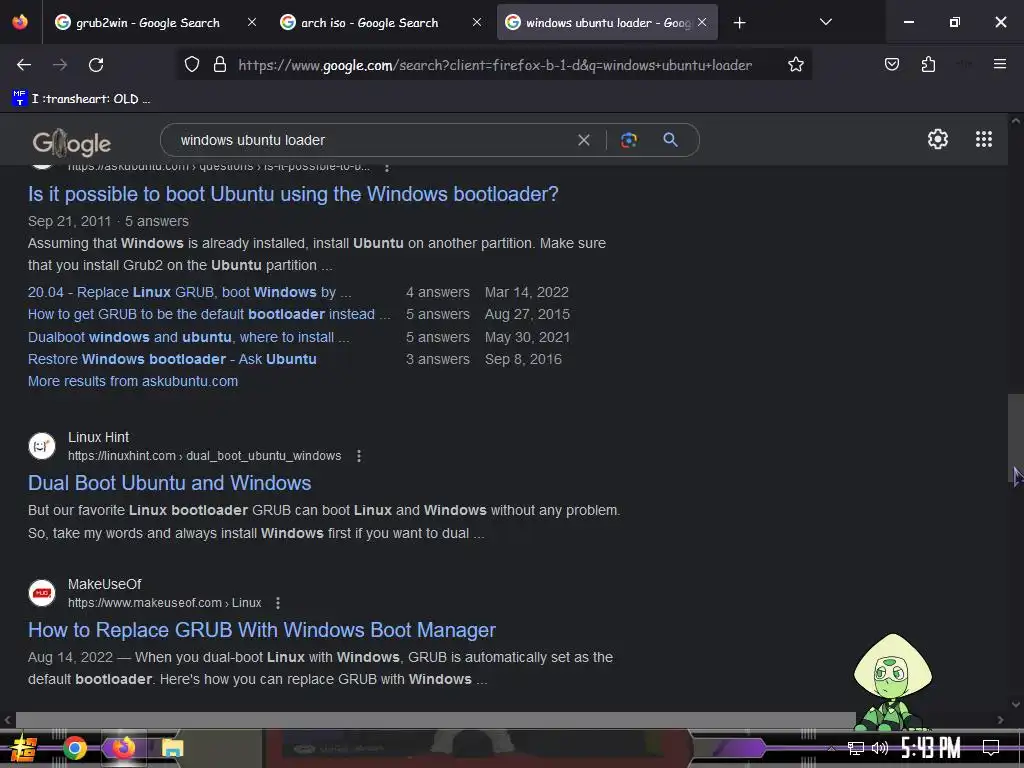
Task: Submit search with magnifier icon
Action: tap(670, 139)
